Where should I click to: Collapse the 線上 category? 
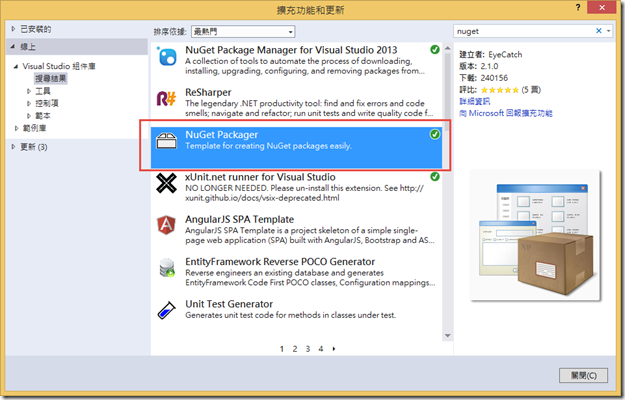tap(13, 47)
